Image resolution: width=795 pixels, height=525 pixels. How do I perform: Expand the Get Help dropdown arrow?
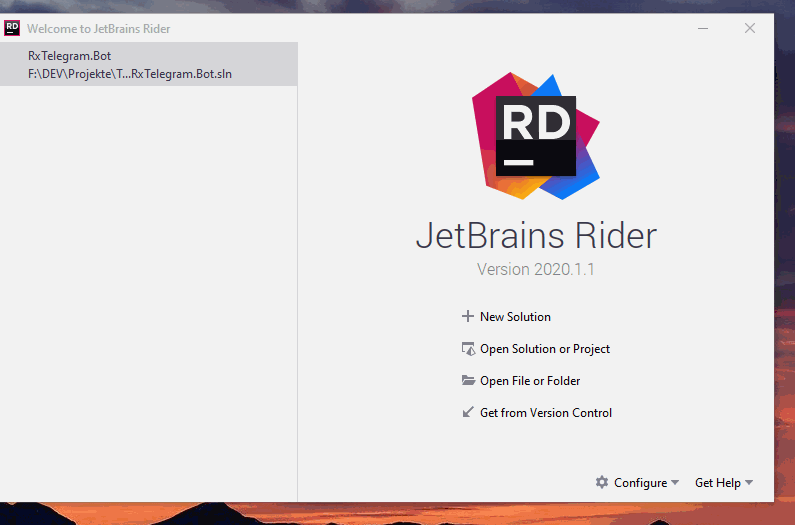749,482
